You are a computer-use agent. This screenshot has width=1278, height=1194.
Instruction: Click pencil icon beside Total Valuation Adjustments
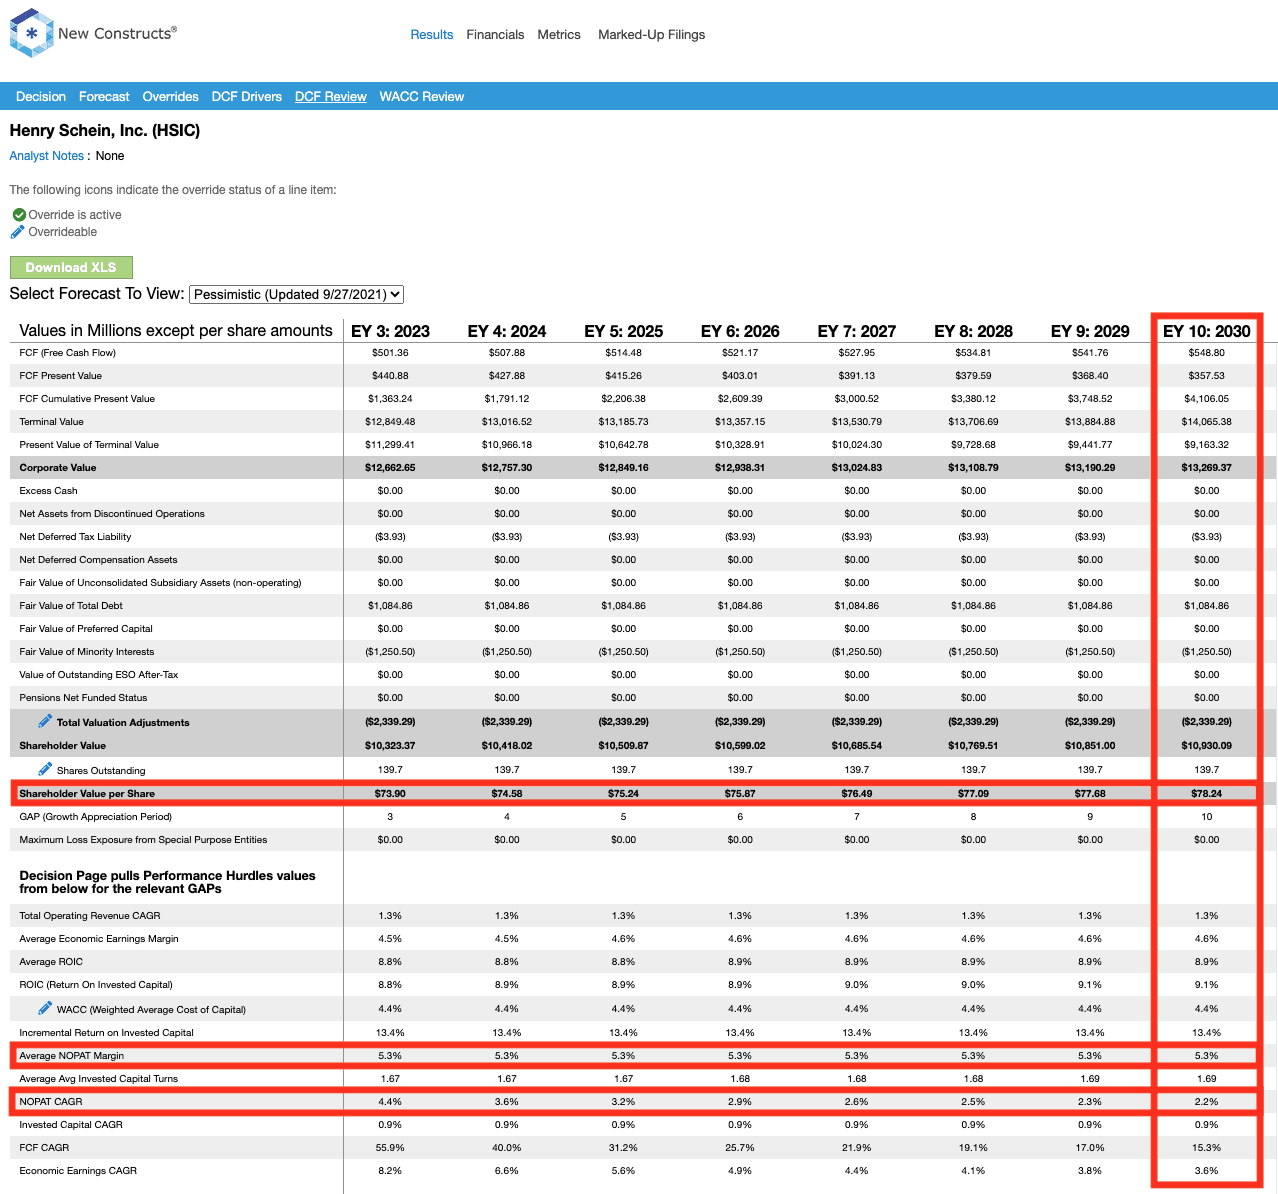pos(45,721)
